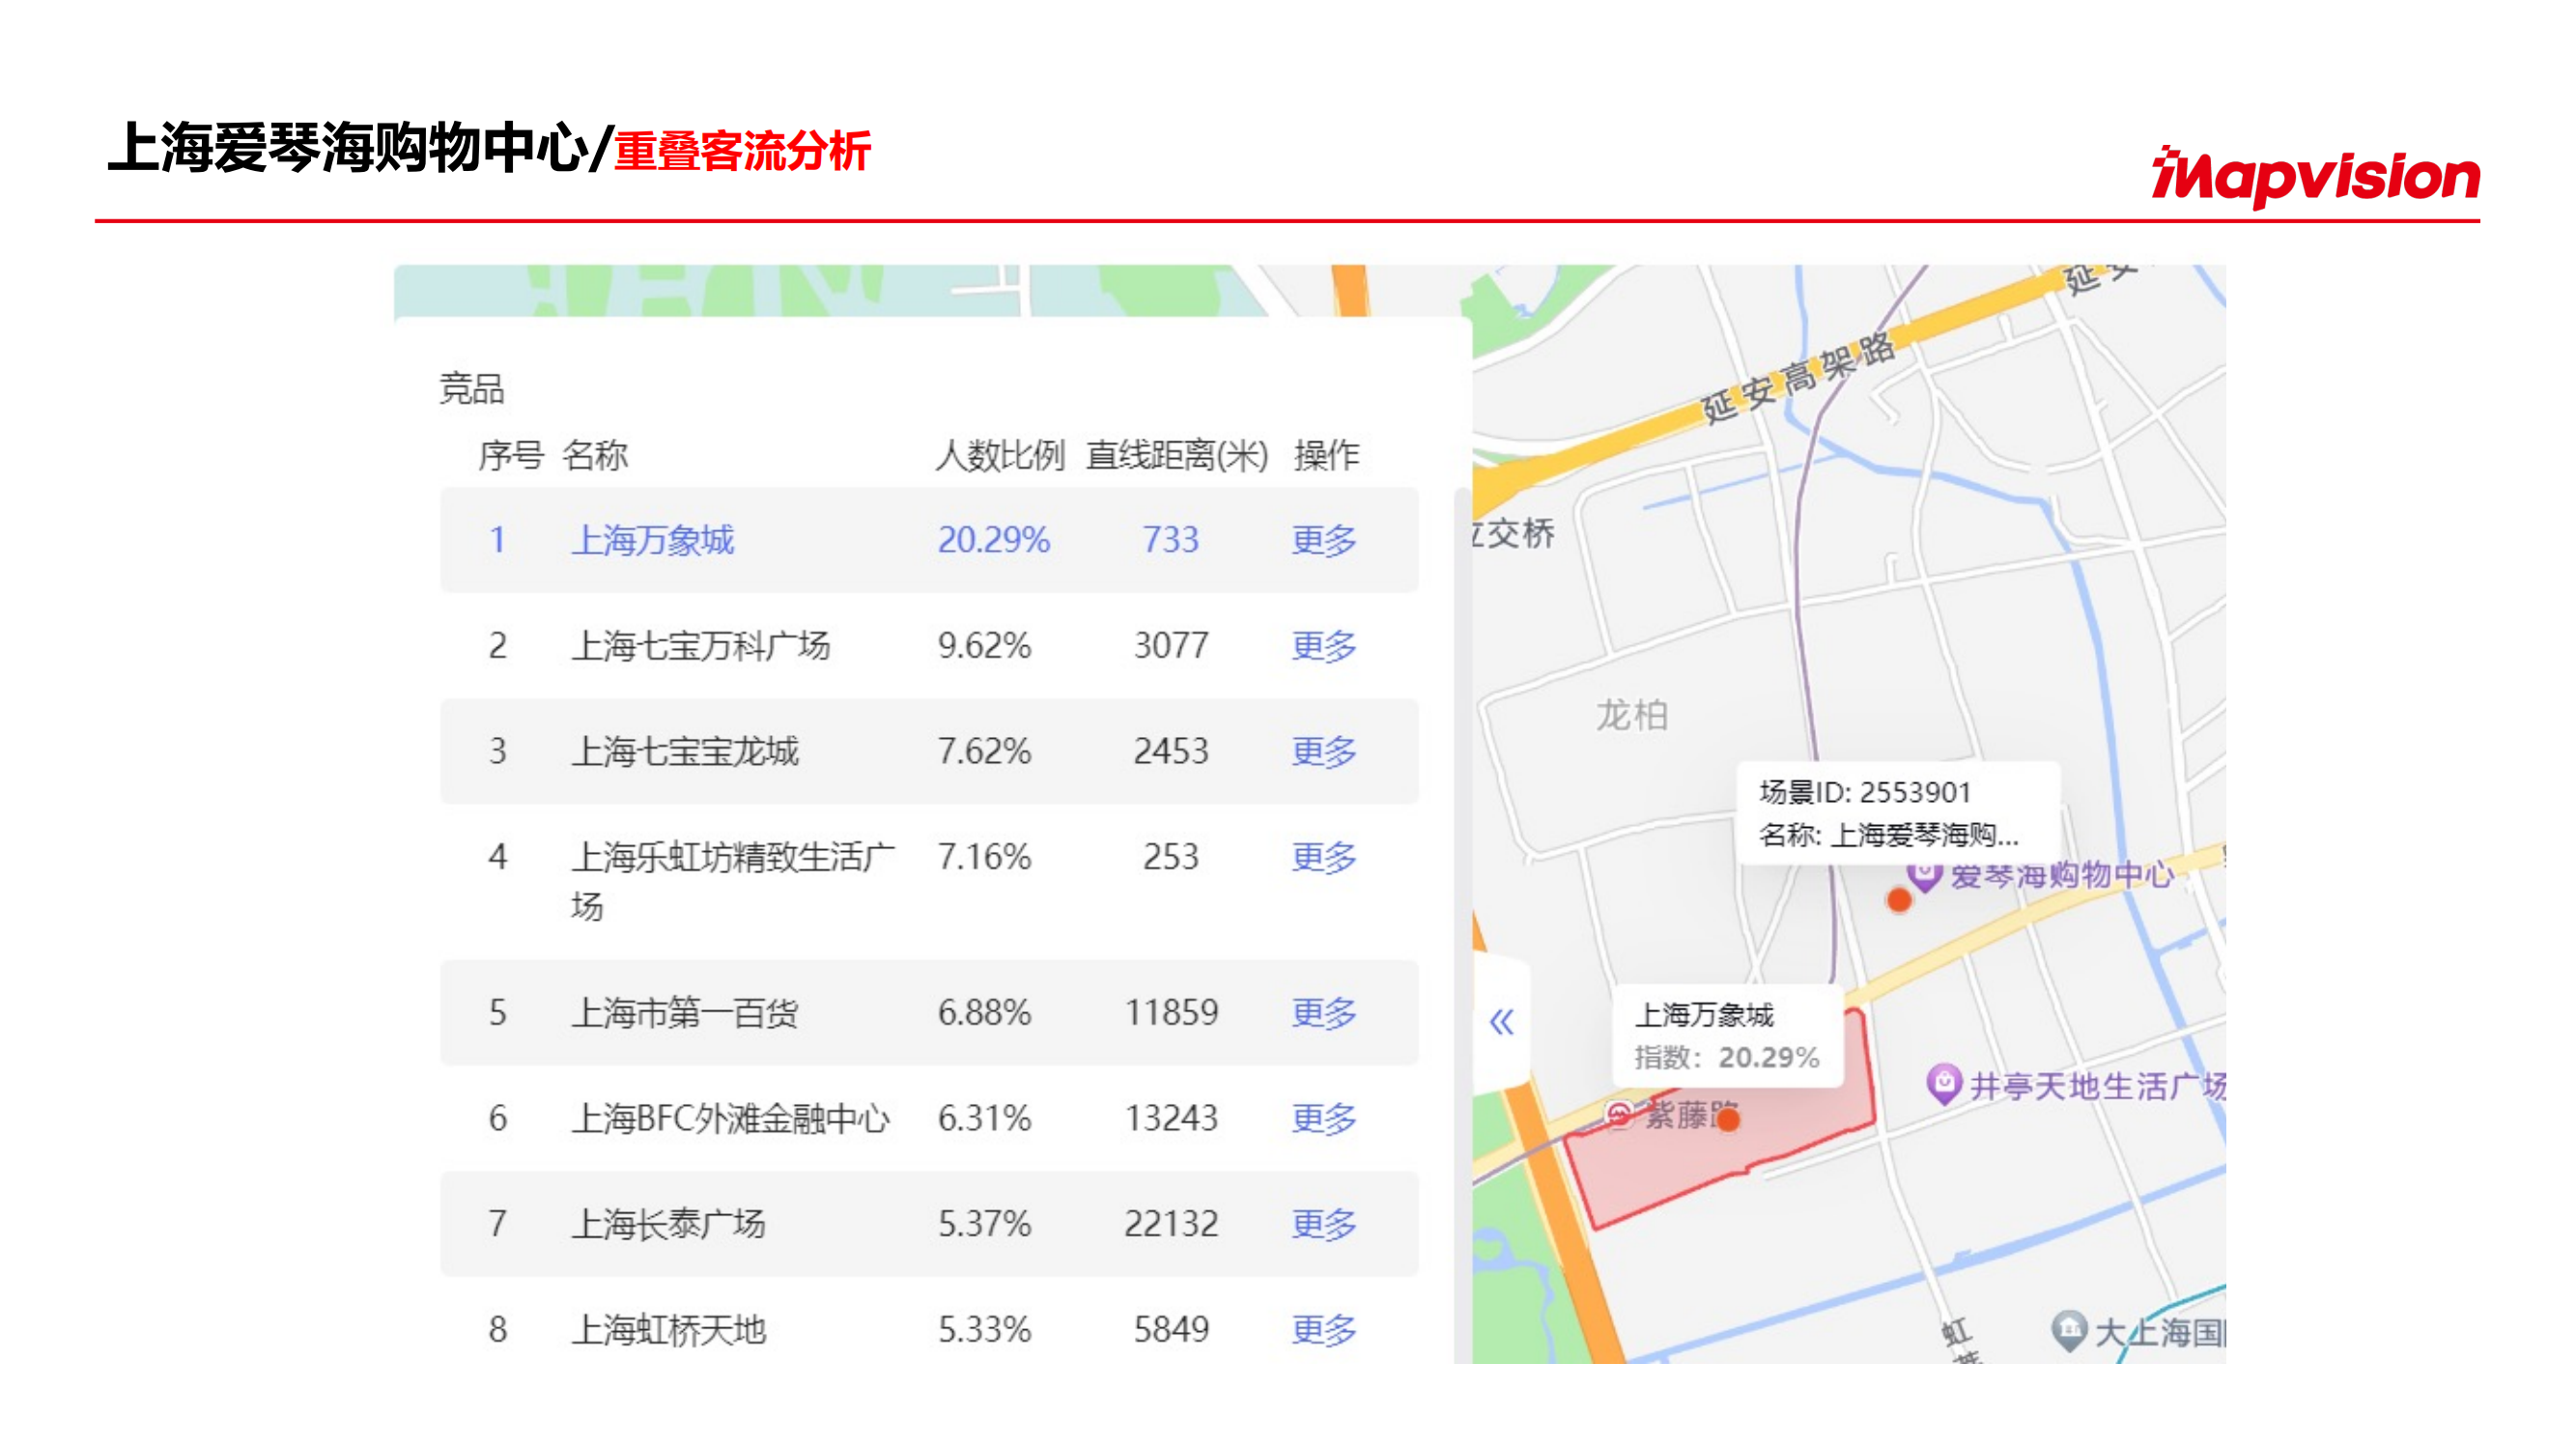Click the 人数比例 column header
The width and height of the screenshot is (2576, 1449).
1000,456
